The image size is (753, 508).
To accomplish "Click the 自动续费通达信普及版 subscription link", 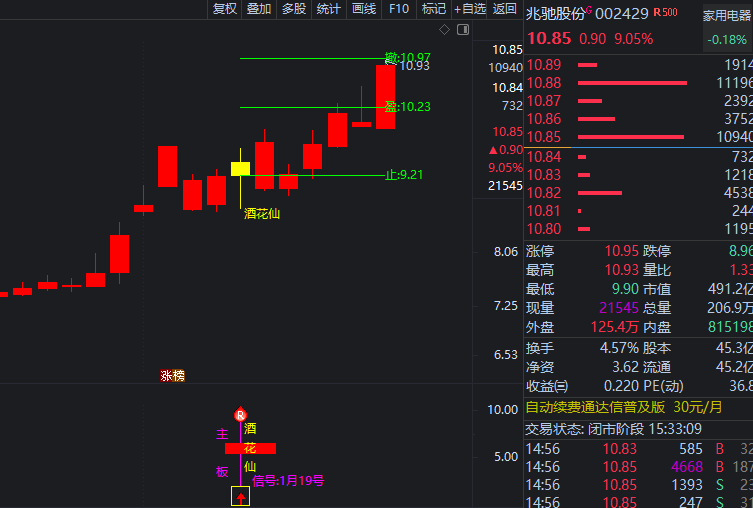I will point(595,407).
